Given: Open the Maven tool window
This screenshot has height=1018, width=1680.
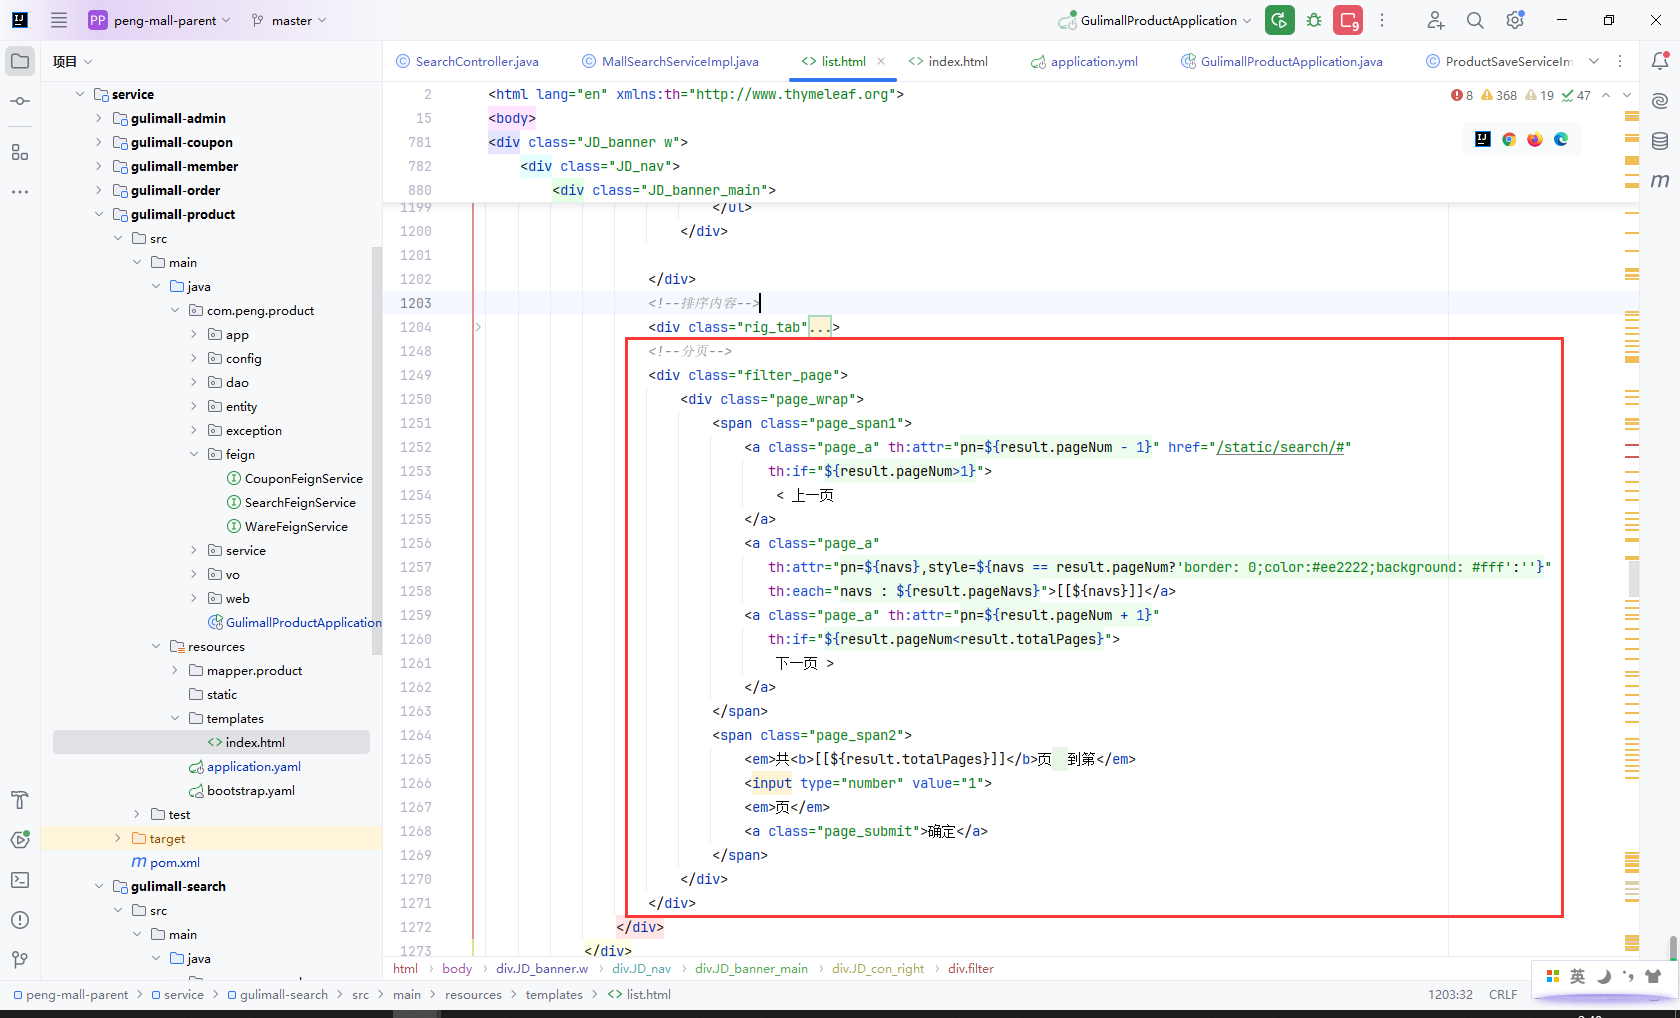Looking at the screenshot, I should [1660, 181].
